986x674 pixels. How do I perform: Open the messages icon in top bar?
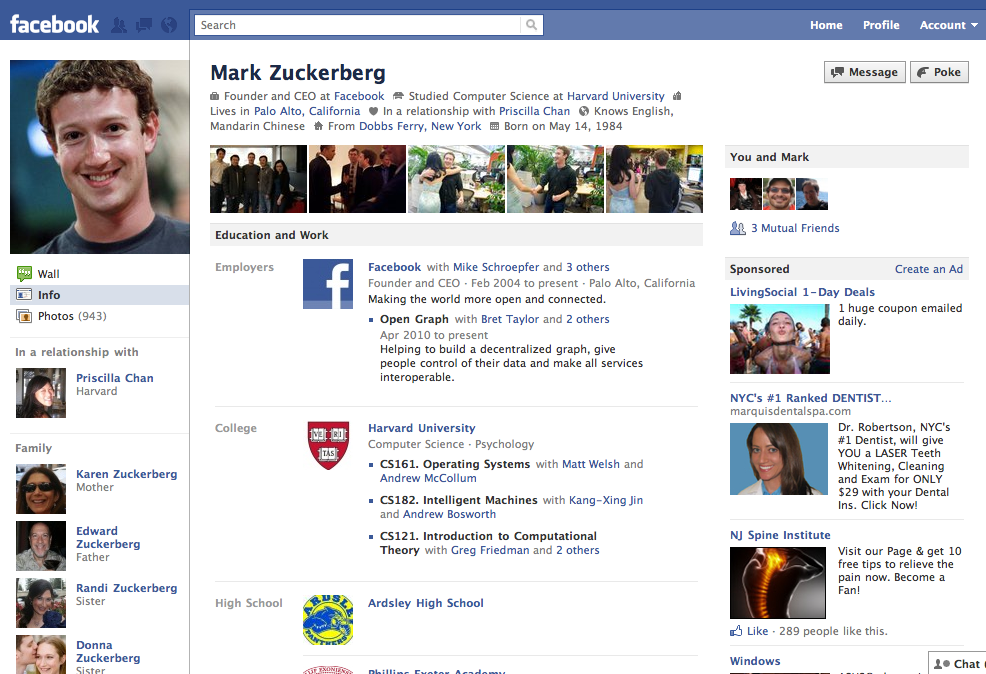144,25
